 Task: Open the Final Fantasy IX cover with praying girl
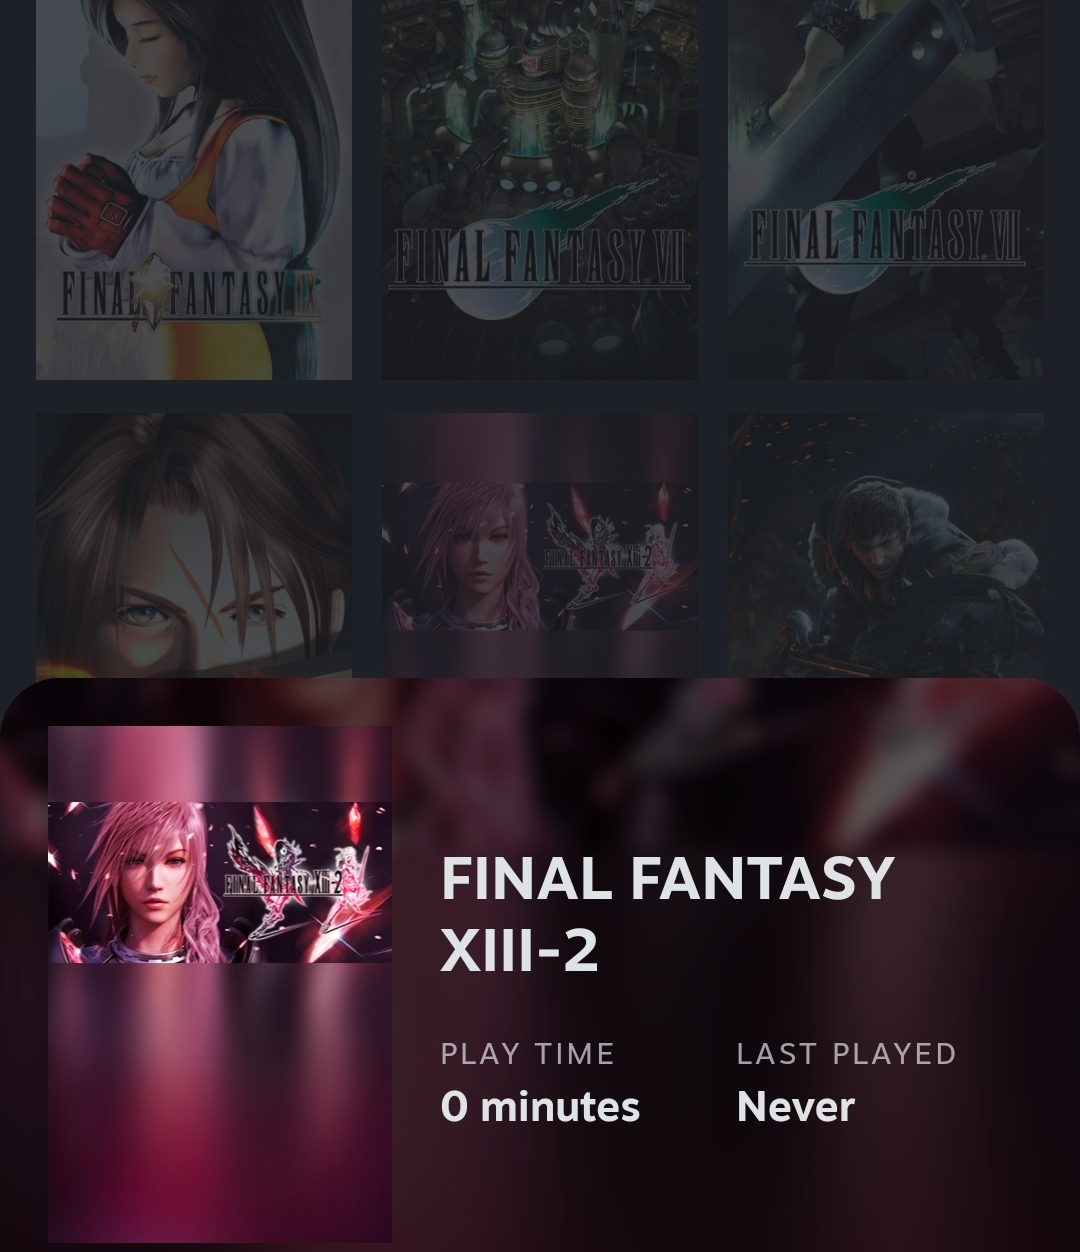click(x=194, y=189)
